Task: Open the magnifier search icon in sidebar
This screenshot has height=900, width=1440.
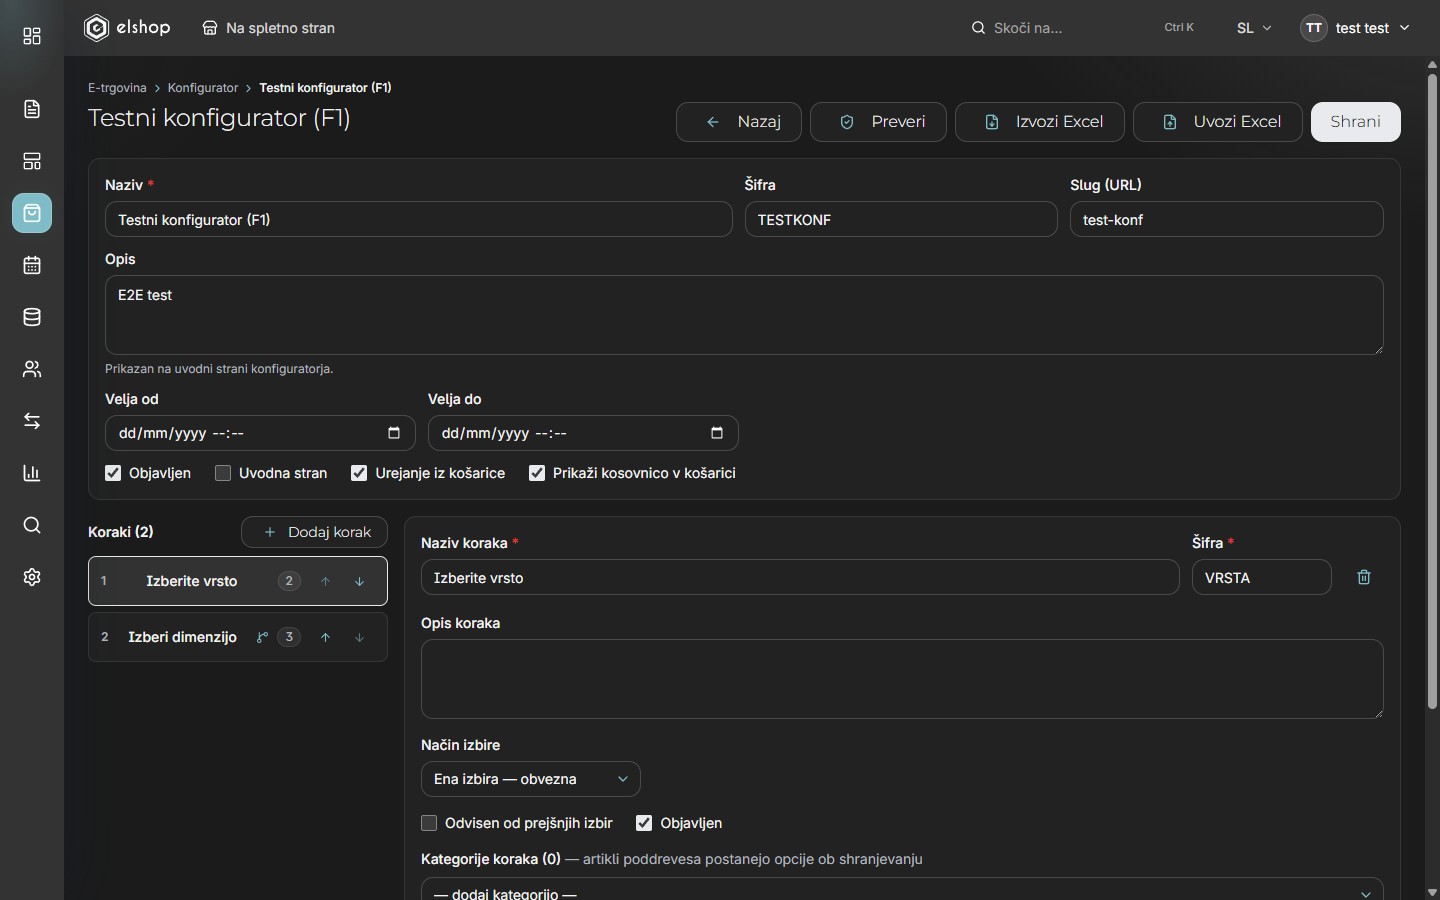Action: click(x=32, y=525)
